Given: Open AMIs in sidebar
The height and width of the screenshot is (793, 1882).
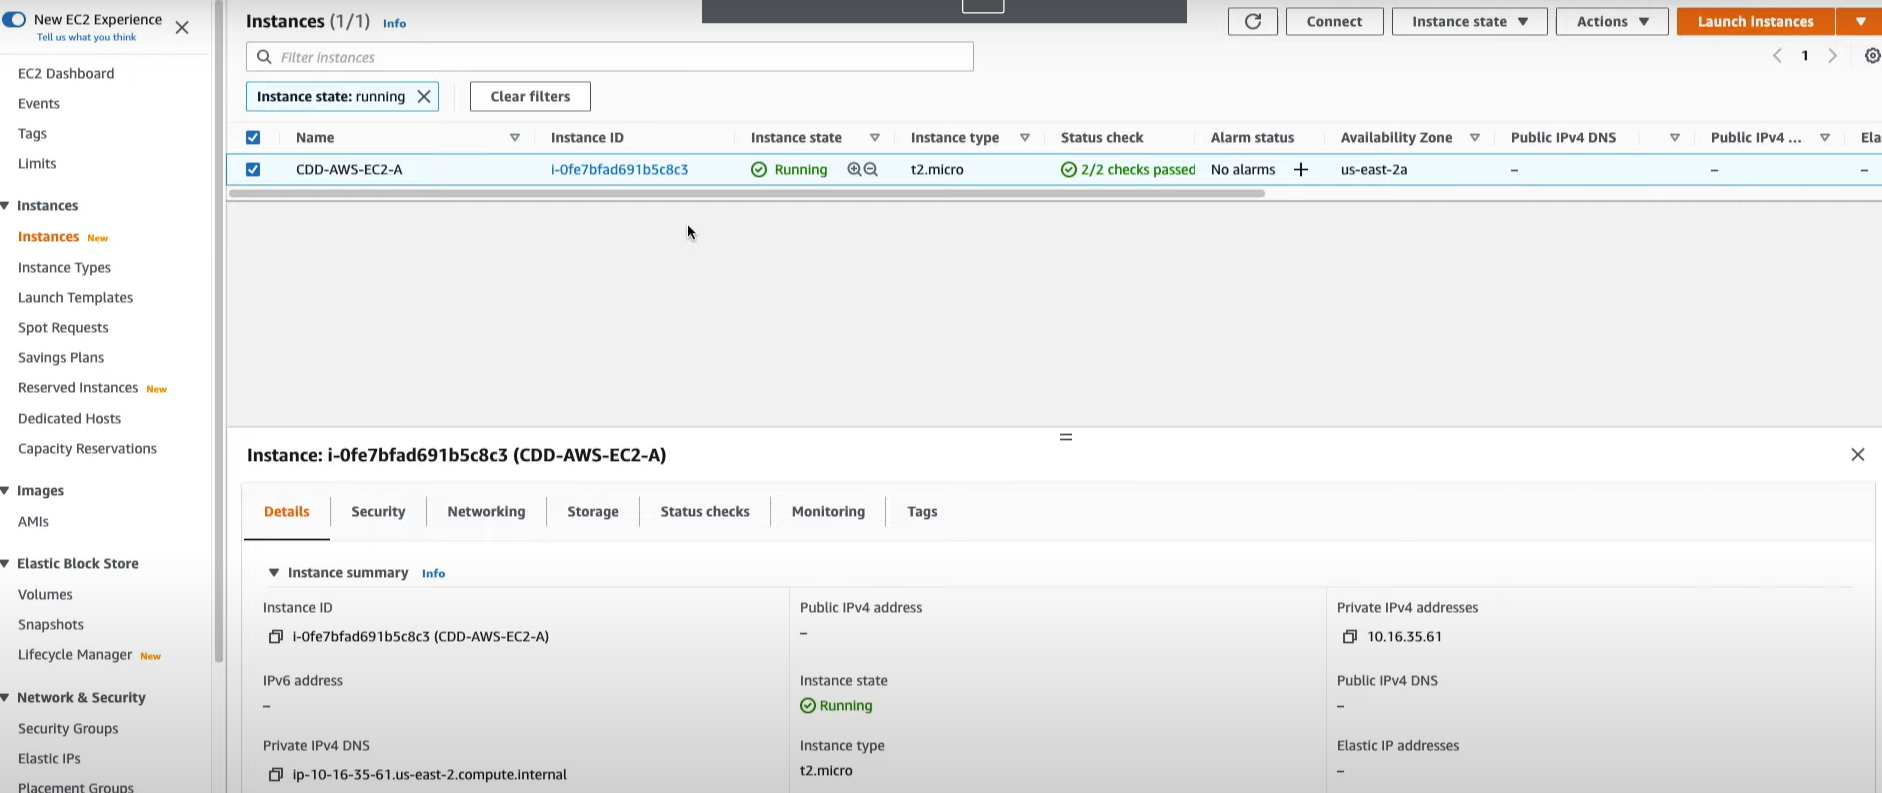Looking at the screenshot, I should (33, 521).
